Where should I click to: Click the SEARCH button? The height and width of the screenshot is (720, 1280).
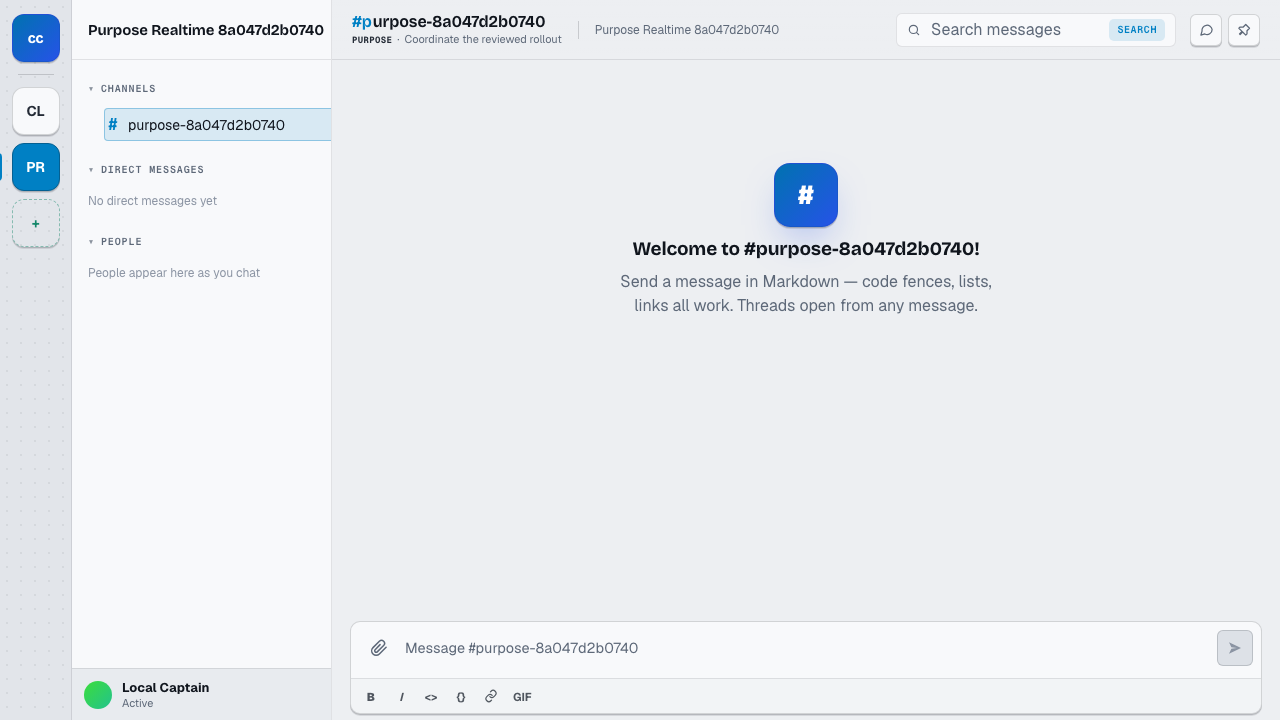point(1137,30)
